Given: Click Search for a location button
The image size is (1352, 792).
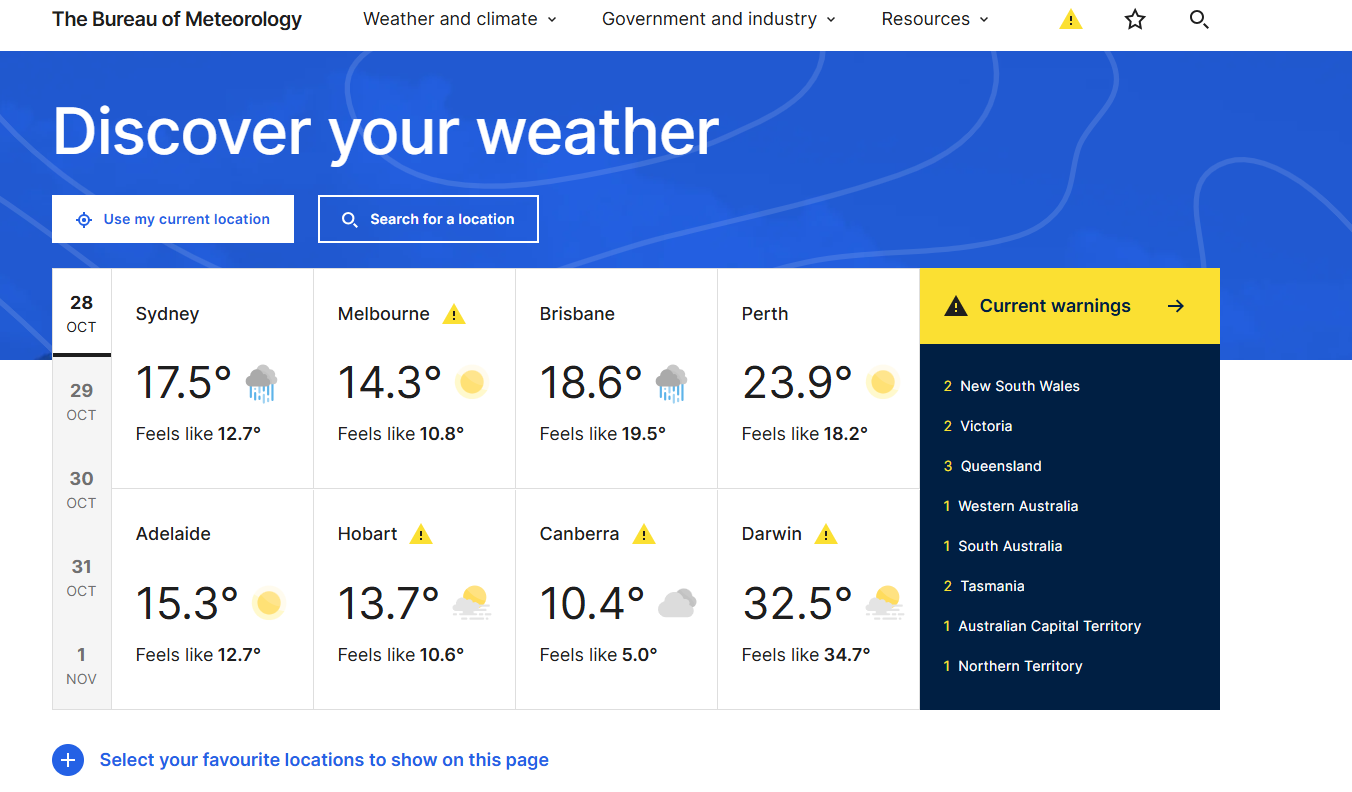Looking at the screenshot, I should [x=428, y=219].
